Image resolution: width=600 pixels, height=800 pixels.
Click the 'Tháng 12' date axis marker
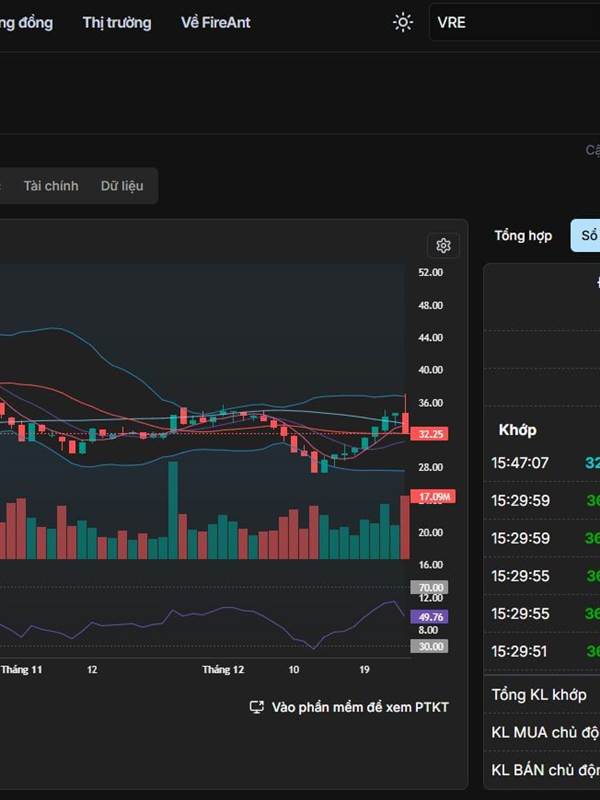(223, 670)
